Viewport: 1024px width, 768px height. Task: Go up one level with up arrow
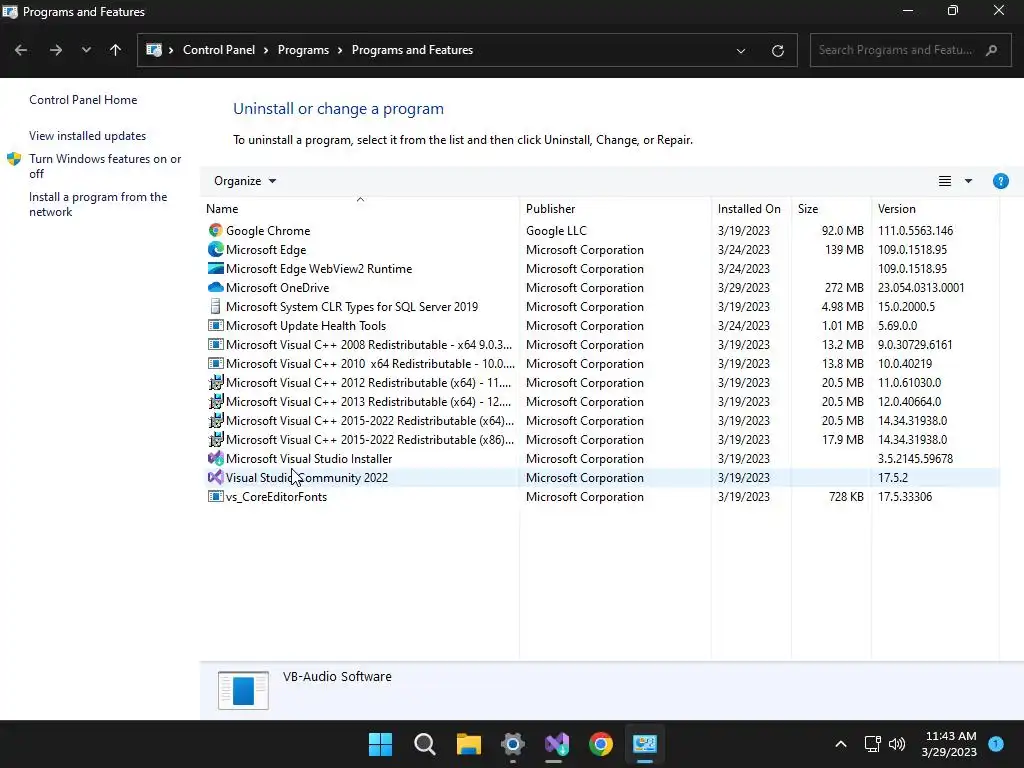116,50
